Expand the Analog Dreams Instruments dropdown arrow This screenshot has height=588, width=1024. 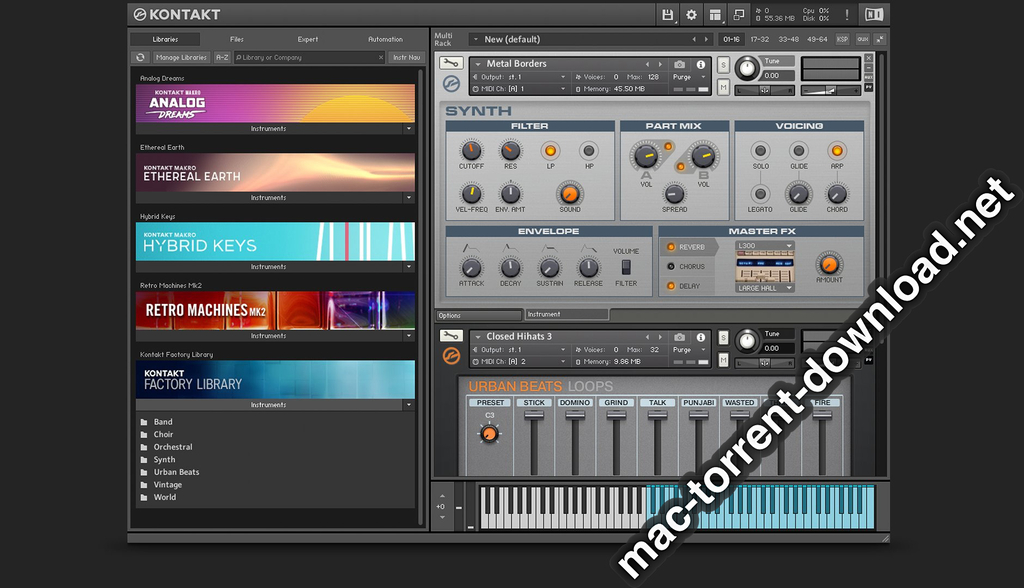pyautogui.click(x=408, y=129)
